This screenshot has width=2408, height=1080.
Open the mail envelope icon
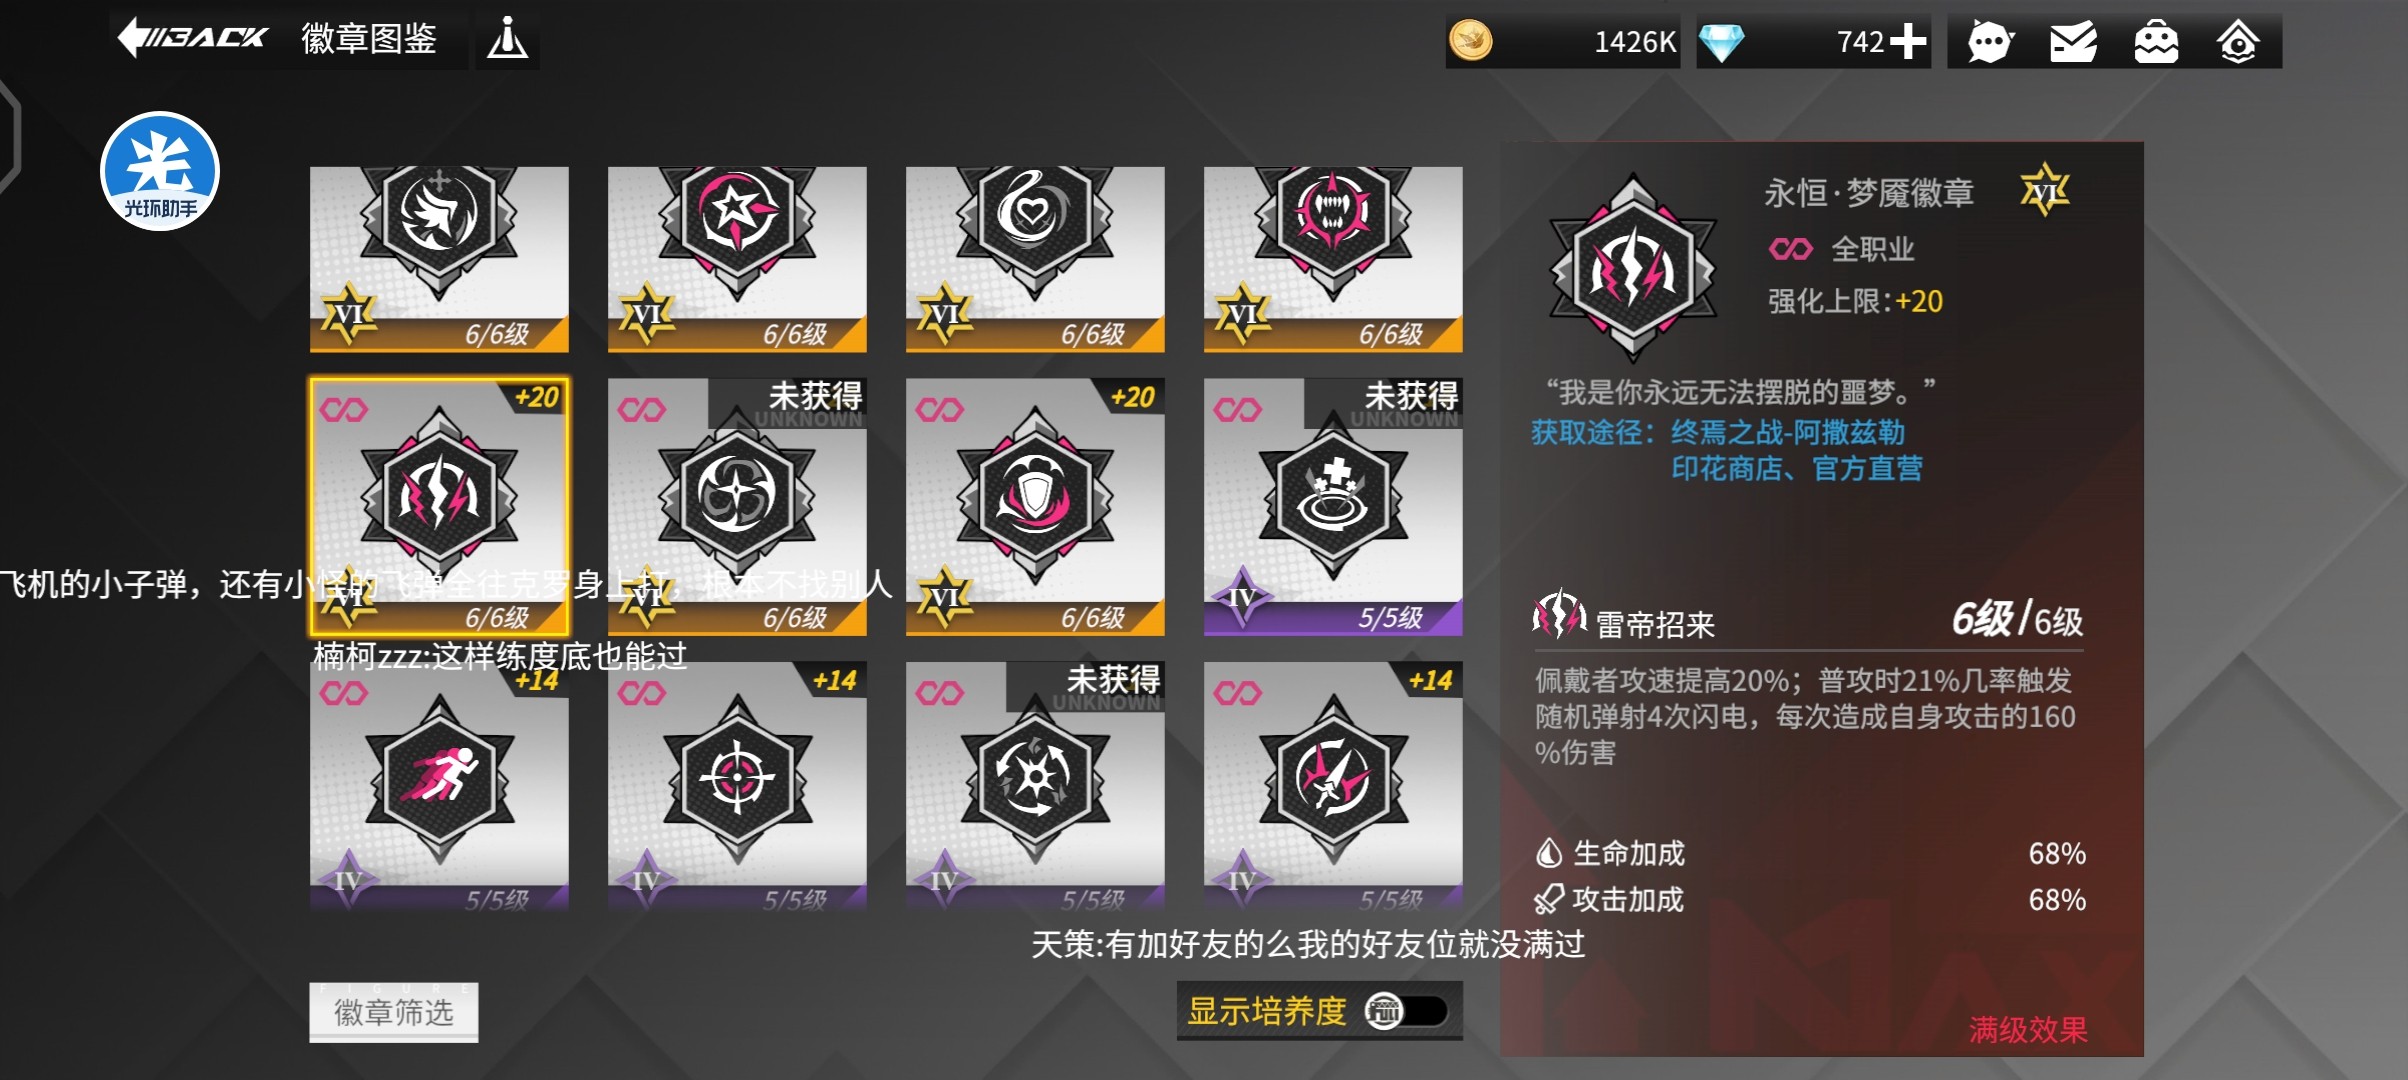pyautogui.click(x=2073, y=42)
